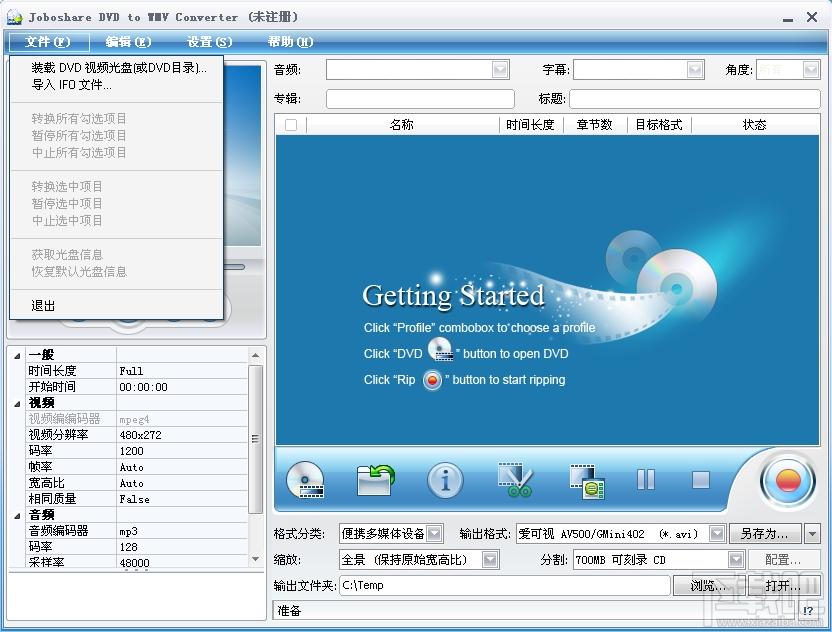Image resolution: width=832 pixels, height=632 pixels.
Task: Open the 文件(F) menu
Action: point(48,41)
